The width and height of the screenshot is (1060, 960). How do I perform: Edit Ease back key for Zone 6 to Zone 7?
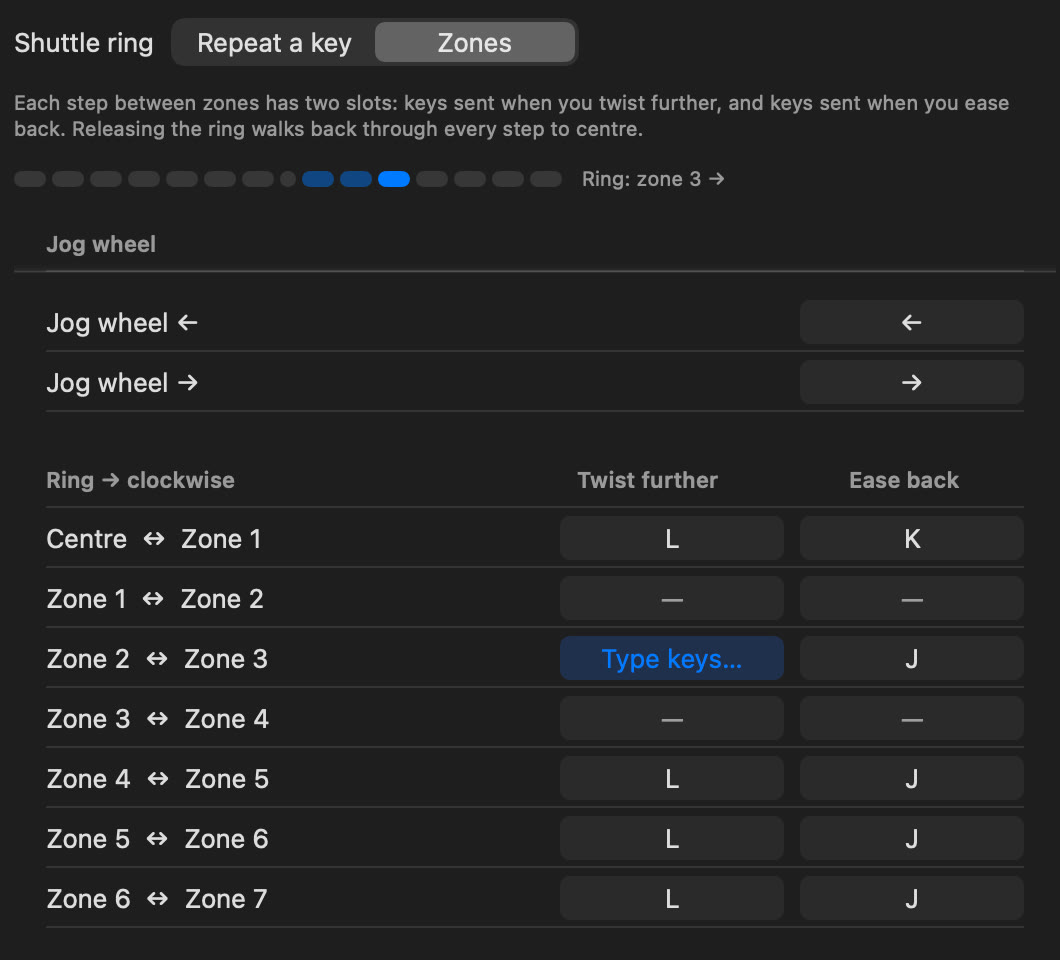pos(911,898)
